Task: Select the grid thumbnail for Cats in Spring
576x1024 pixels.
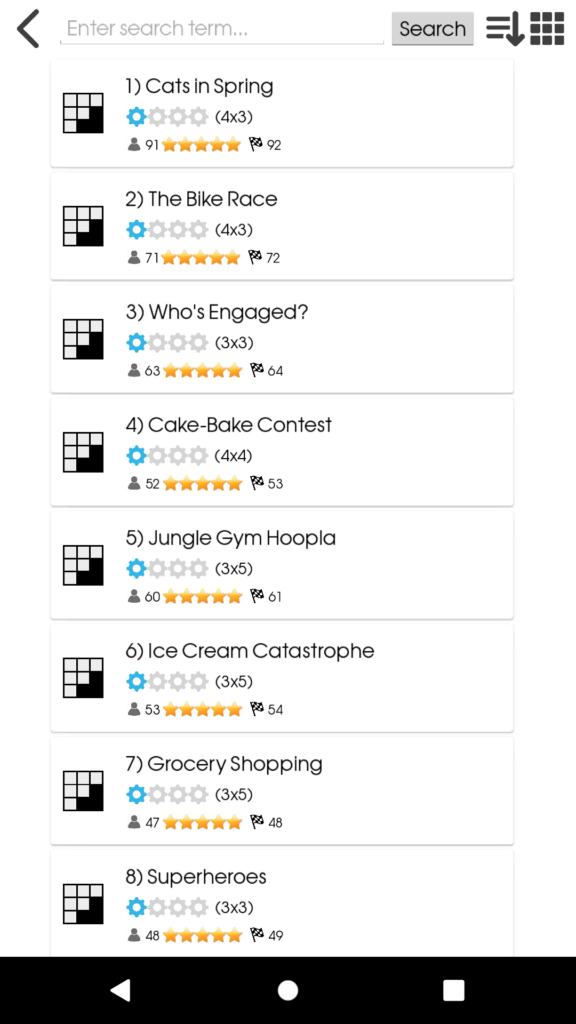Action: (x=83, y=113)
